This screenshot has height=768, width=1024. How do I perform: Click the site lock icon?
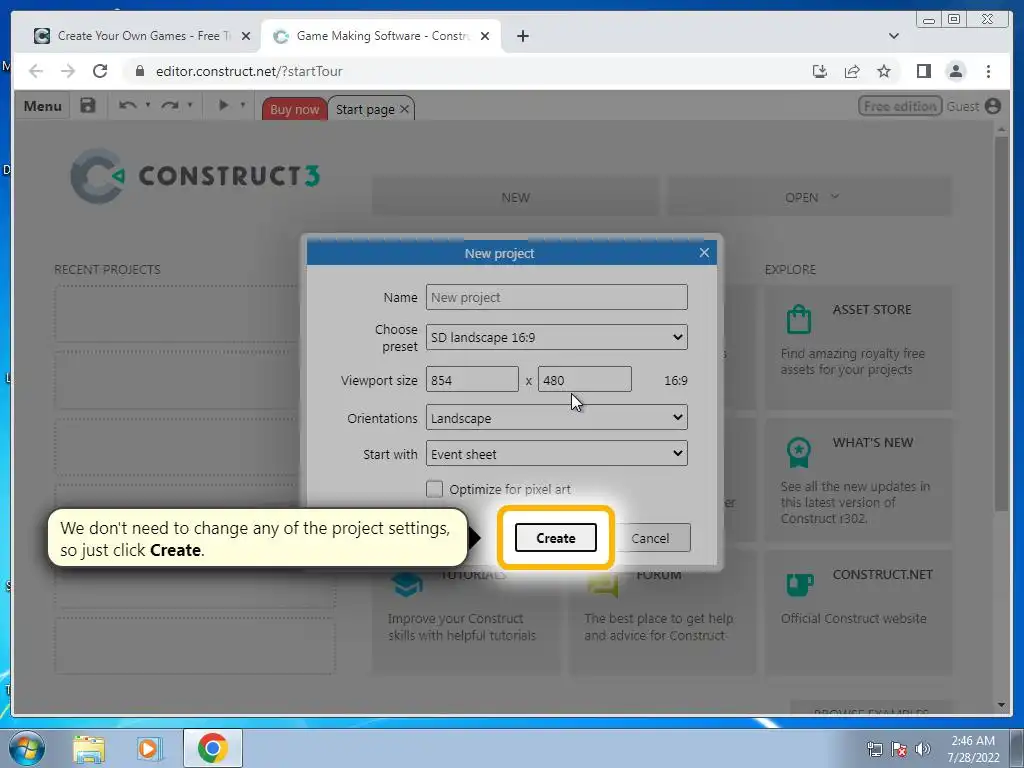tap(139, 71)
